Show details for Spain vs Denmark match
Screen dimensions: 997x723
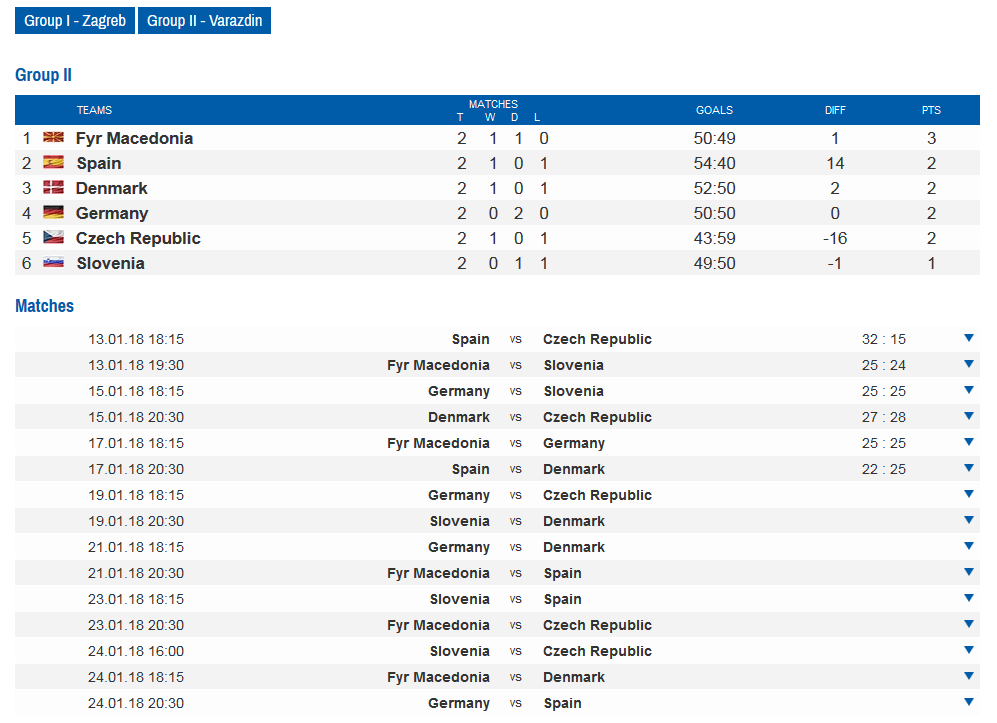(968, 469)
